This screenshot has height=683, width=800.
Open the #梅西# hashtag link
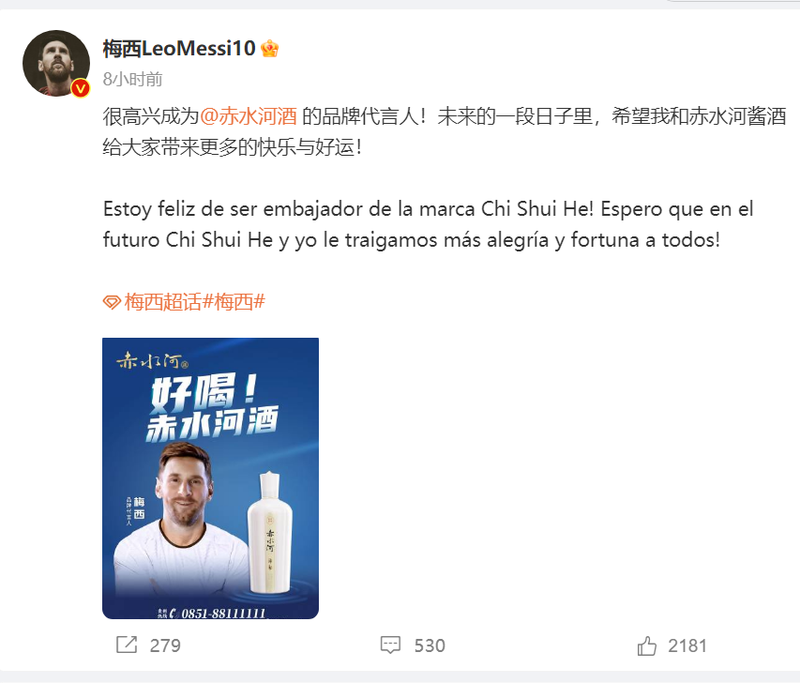tap(234, 302)
